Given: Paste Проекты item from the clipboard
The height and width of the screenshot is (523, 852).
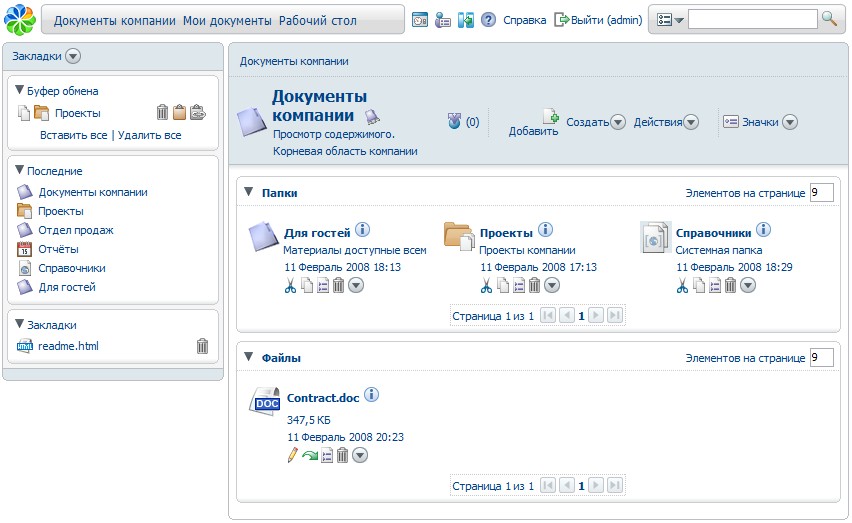Looking at the screenshot, I should tap(179, 112).
